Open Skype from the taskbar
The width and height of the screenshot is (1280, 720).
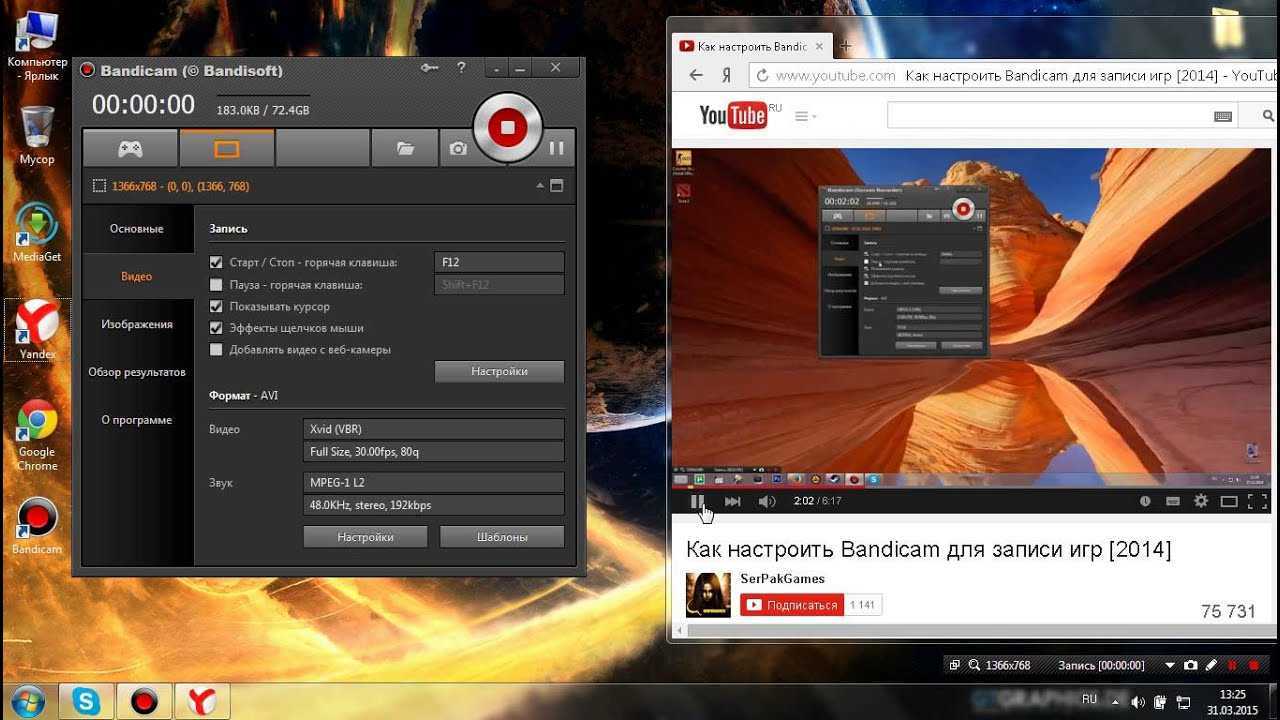84,701
